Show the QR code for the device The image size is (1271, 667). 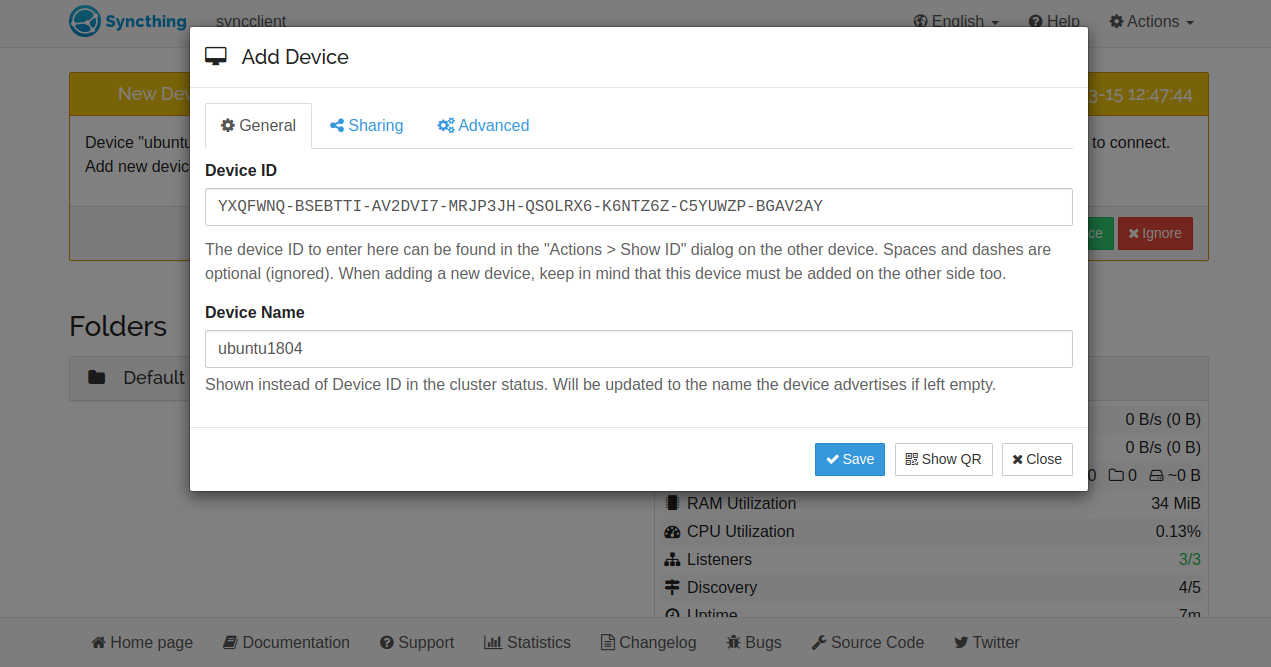point(943,459)
